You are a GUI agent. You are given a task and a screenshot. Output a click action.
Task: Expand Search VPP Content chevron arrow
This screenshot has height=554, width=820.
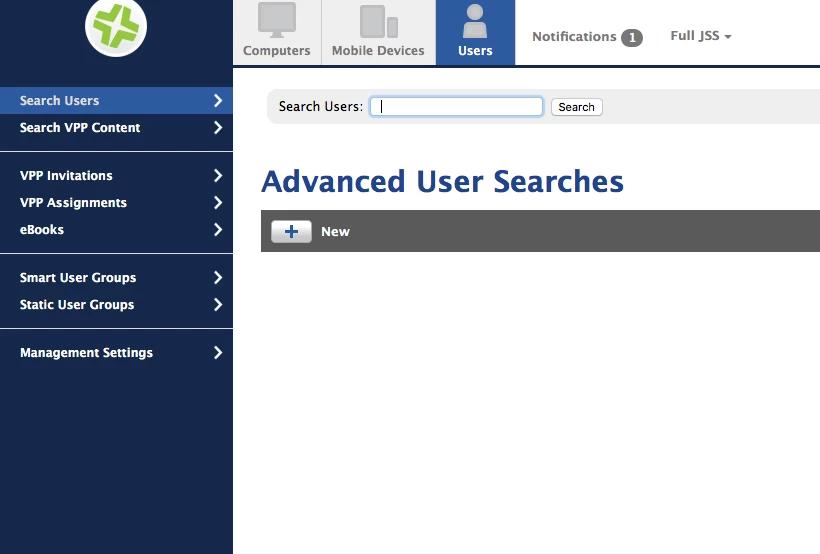(218, 128)
